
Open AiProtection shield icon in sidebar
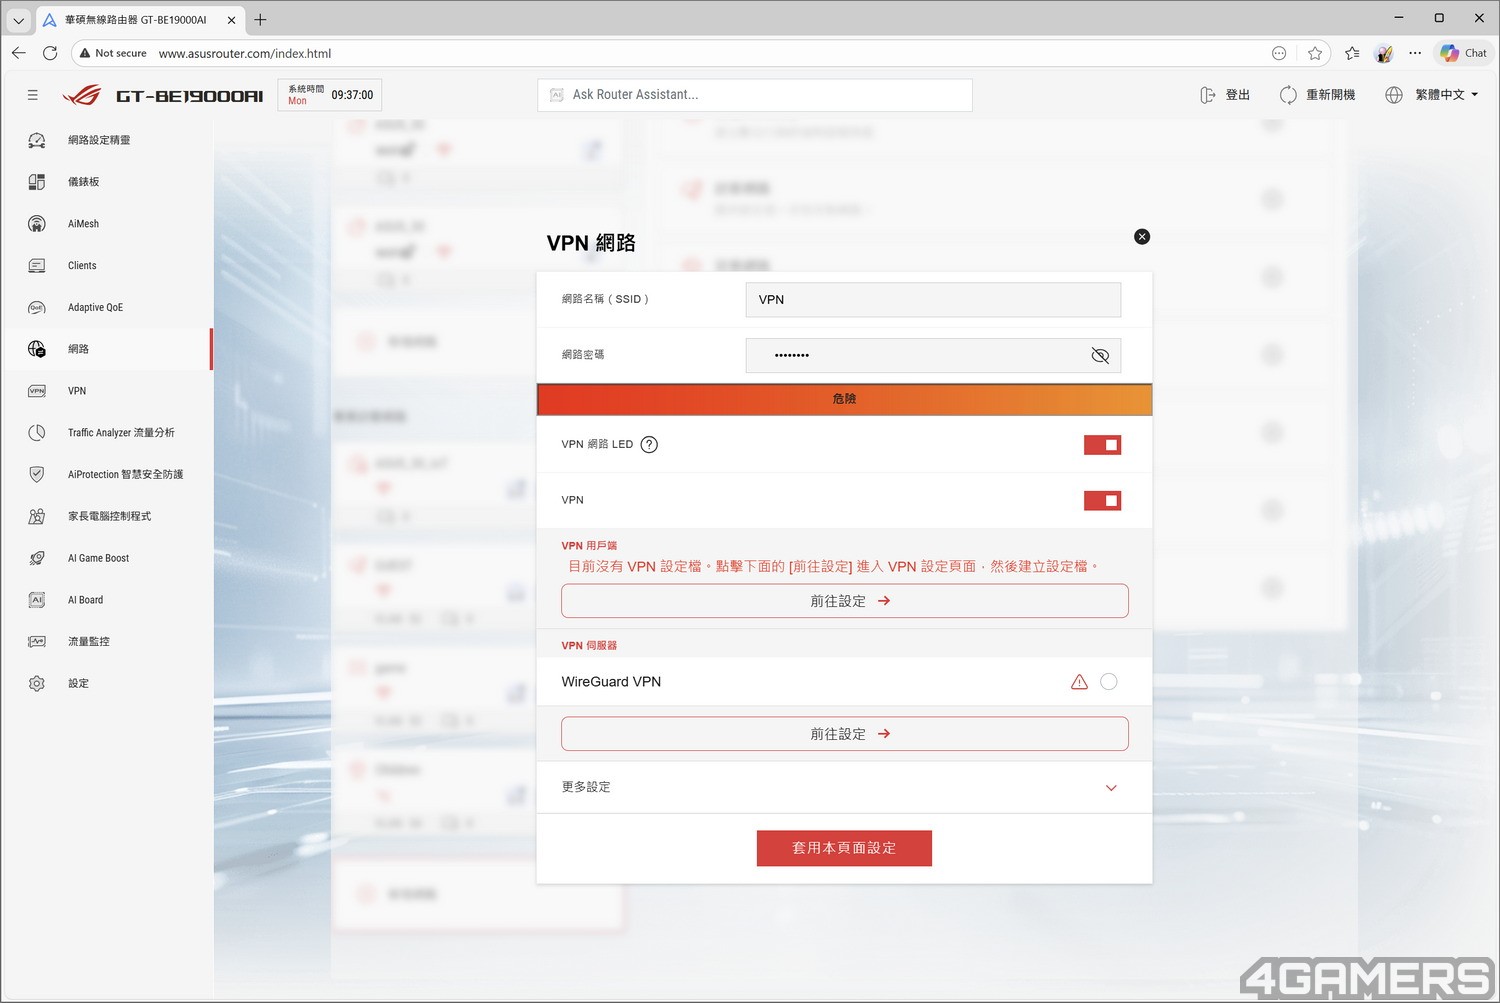click(x=37, y=475)
